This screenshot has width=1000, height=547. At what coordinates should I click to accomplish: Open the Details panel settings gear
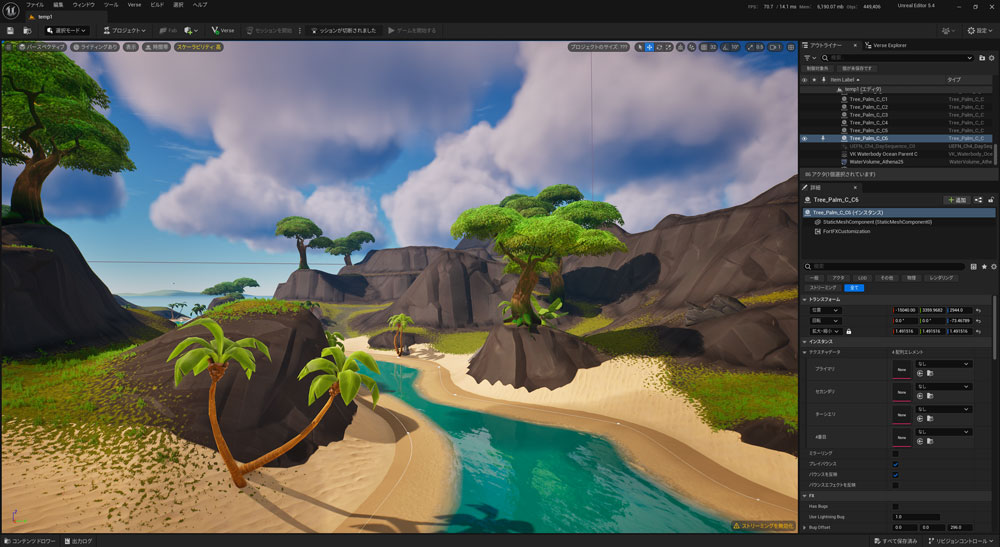click(994, 266)
